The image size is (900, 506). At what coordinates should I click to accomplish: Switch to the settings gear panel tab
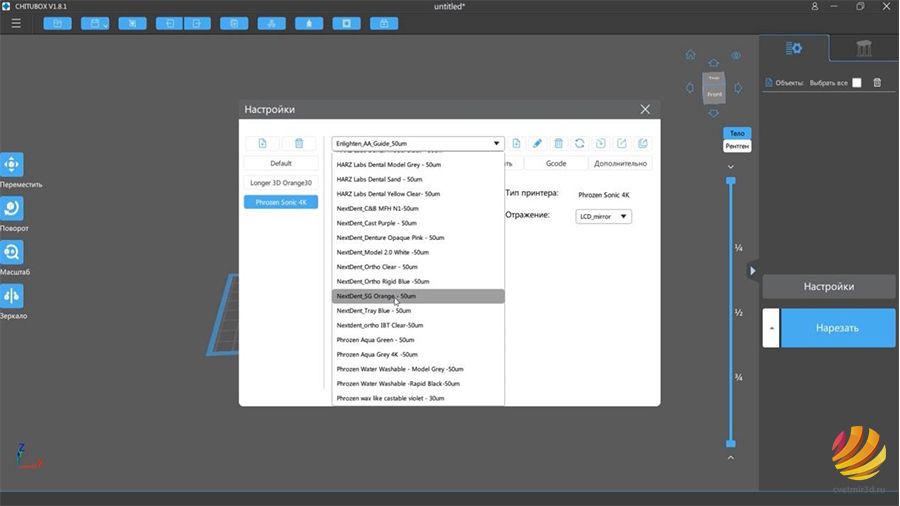click(x=794, y=48)
